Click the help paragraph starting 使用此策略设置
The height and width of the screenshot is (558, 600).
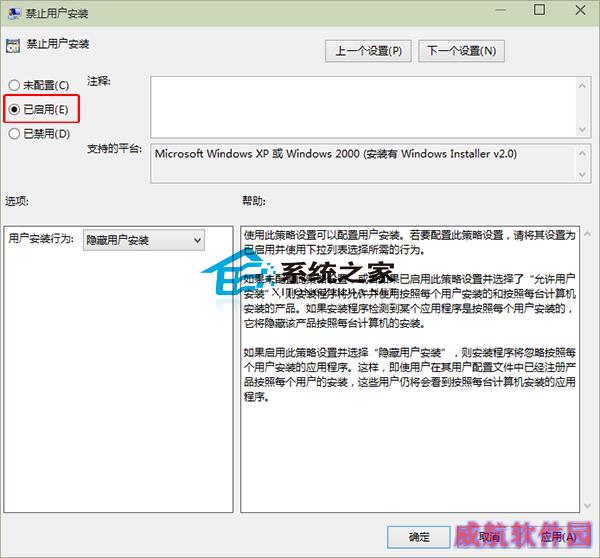(409, 242)
